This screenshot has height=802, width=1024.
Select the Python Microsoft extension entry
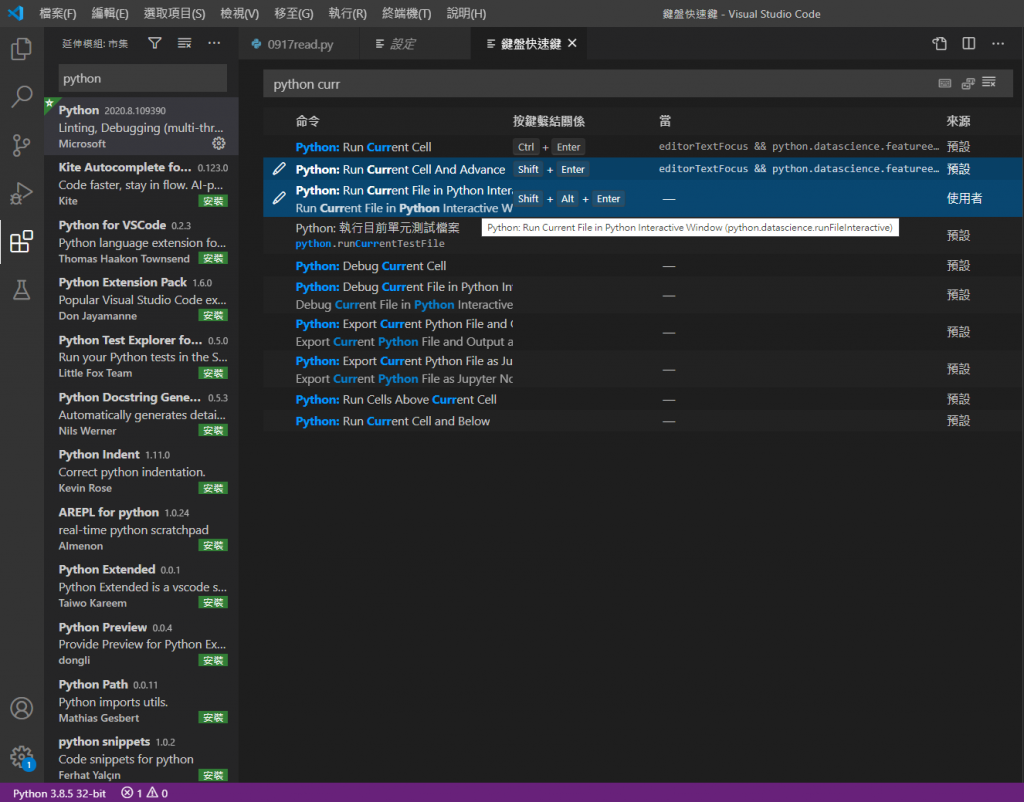point(141,126)
